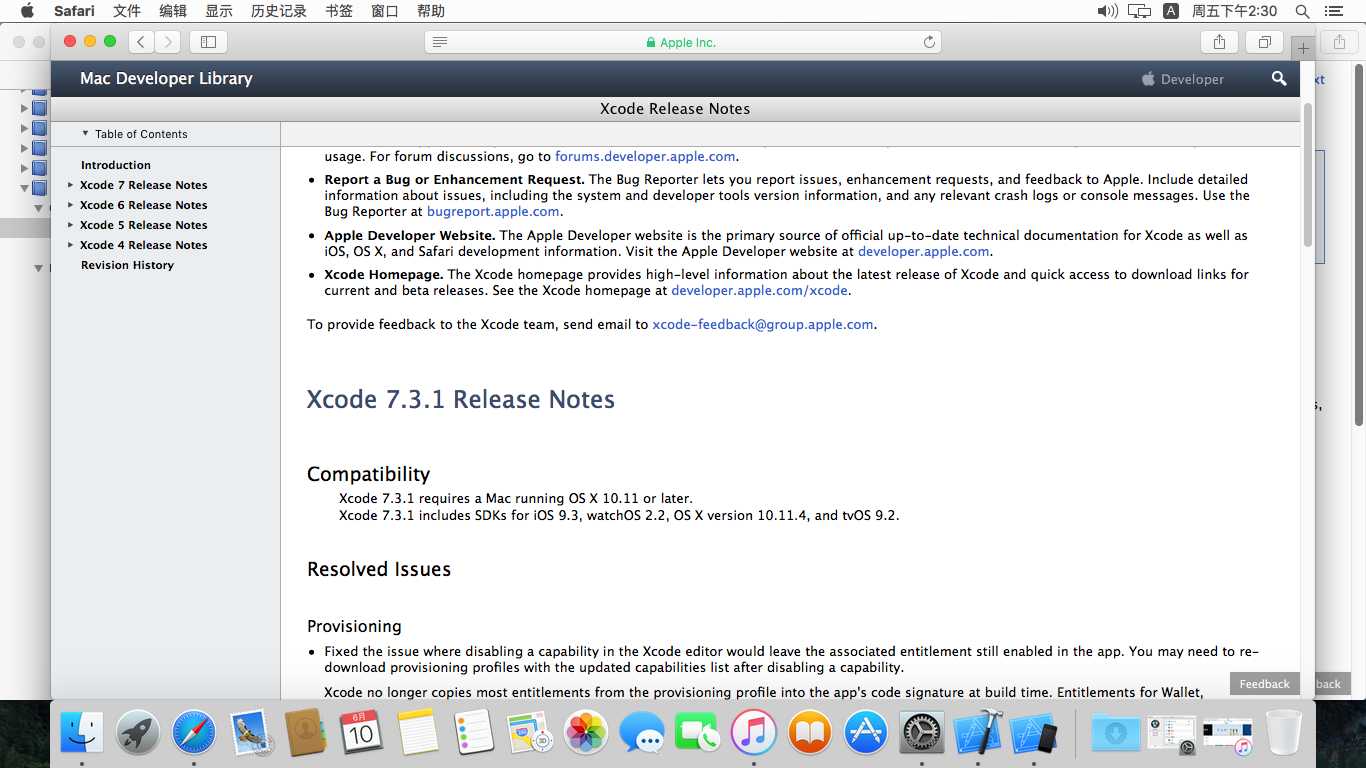
Task: Open the 历史记录 menu
Action: (x=279, y=11)
